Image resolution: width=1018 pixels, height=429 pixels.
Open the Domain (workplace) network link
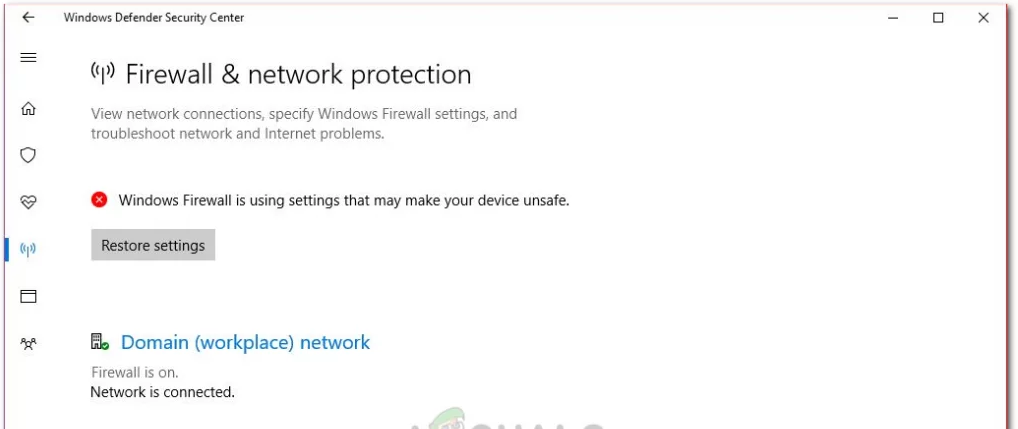click(245, 342)
